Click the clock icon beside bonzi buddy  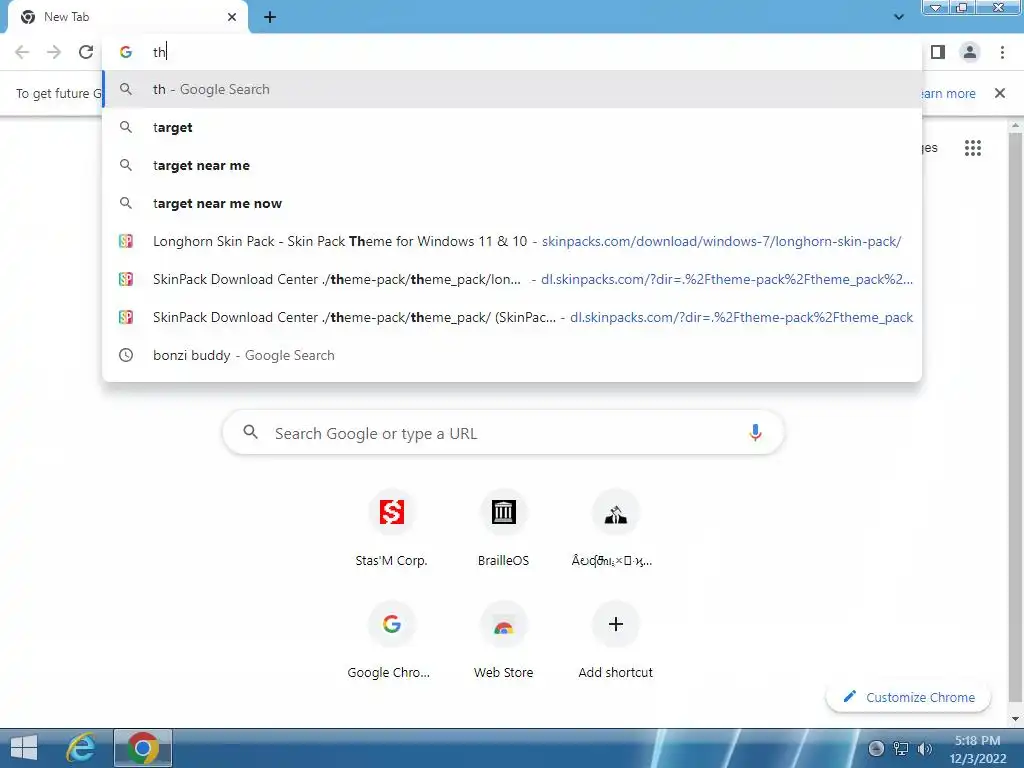126,355
